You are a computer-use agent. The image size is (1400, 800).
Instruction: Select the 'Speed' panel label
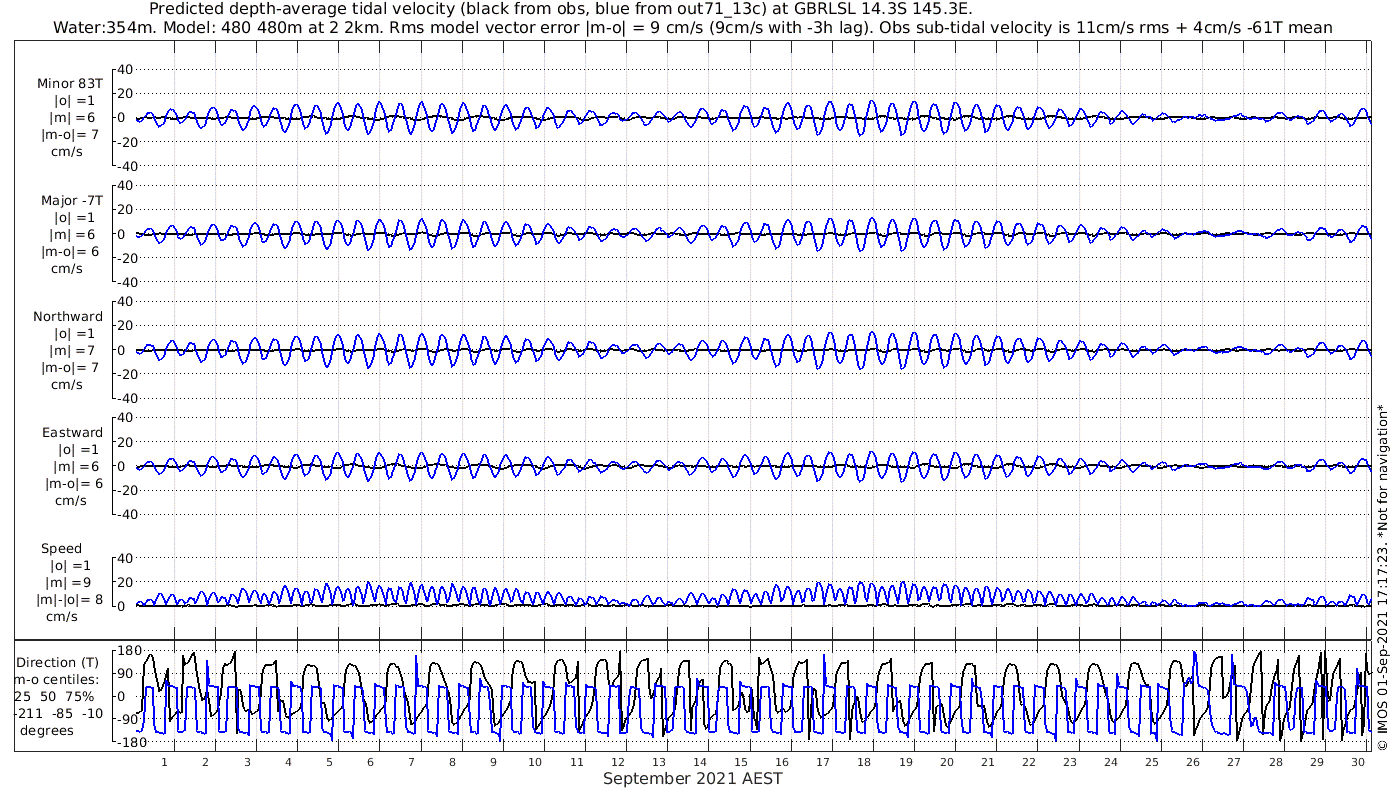coord(62,548)
